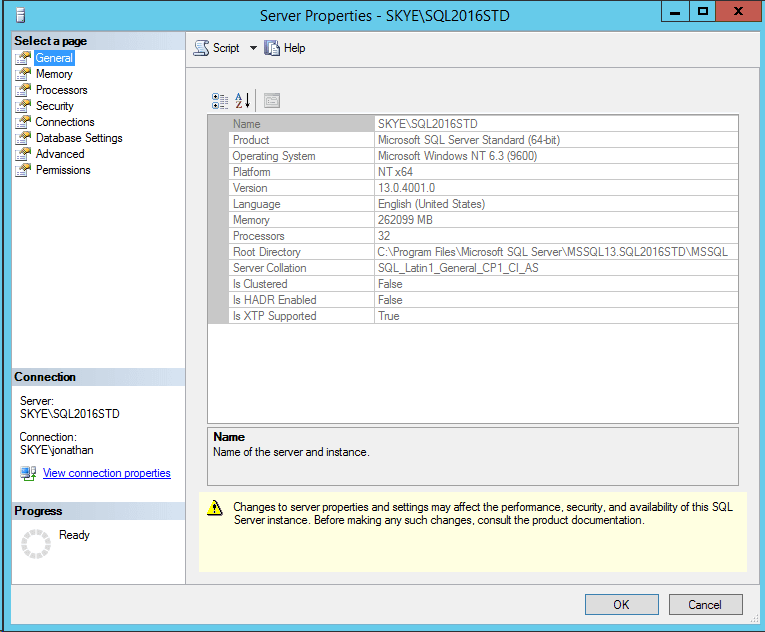765x632 pixels.
Task: Click the dialog resize grip corner
Action: pos(754,619)
